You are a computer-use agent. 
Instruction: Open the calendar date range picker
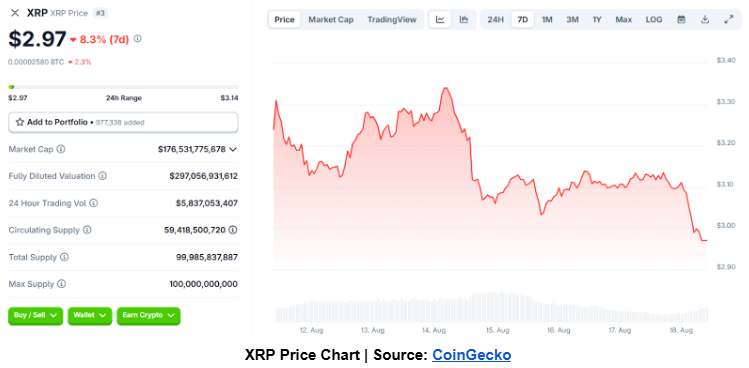681,20
